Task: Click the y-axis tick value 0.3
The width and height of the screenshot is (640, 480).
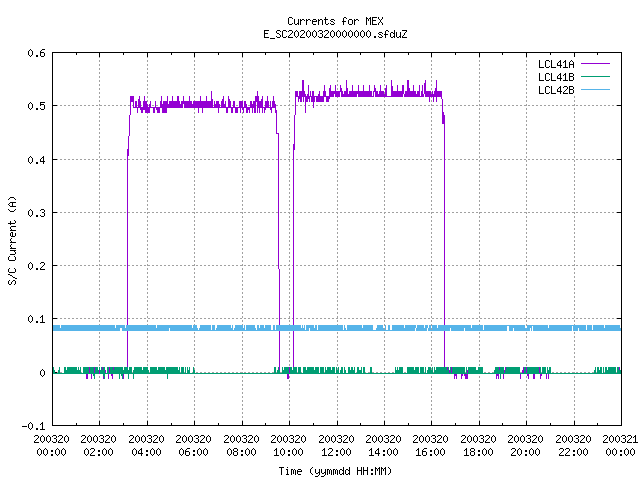Action: (36, 213)
